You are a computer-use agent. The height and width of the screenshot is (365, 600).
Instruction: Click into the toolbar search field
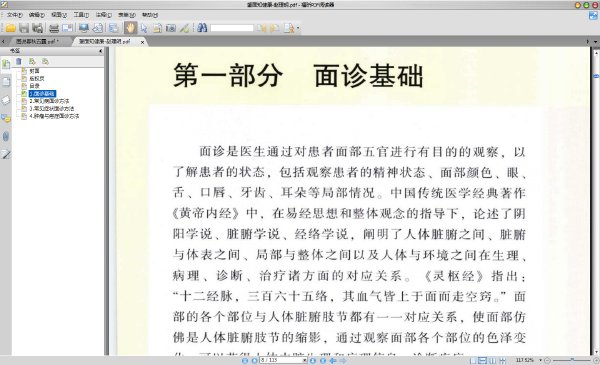pyautogui.click(x=232, y=28)
